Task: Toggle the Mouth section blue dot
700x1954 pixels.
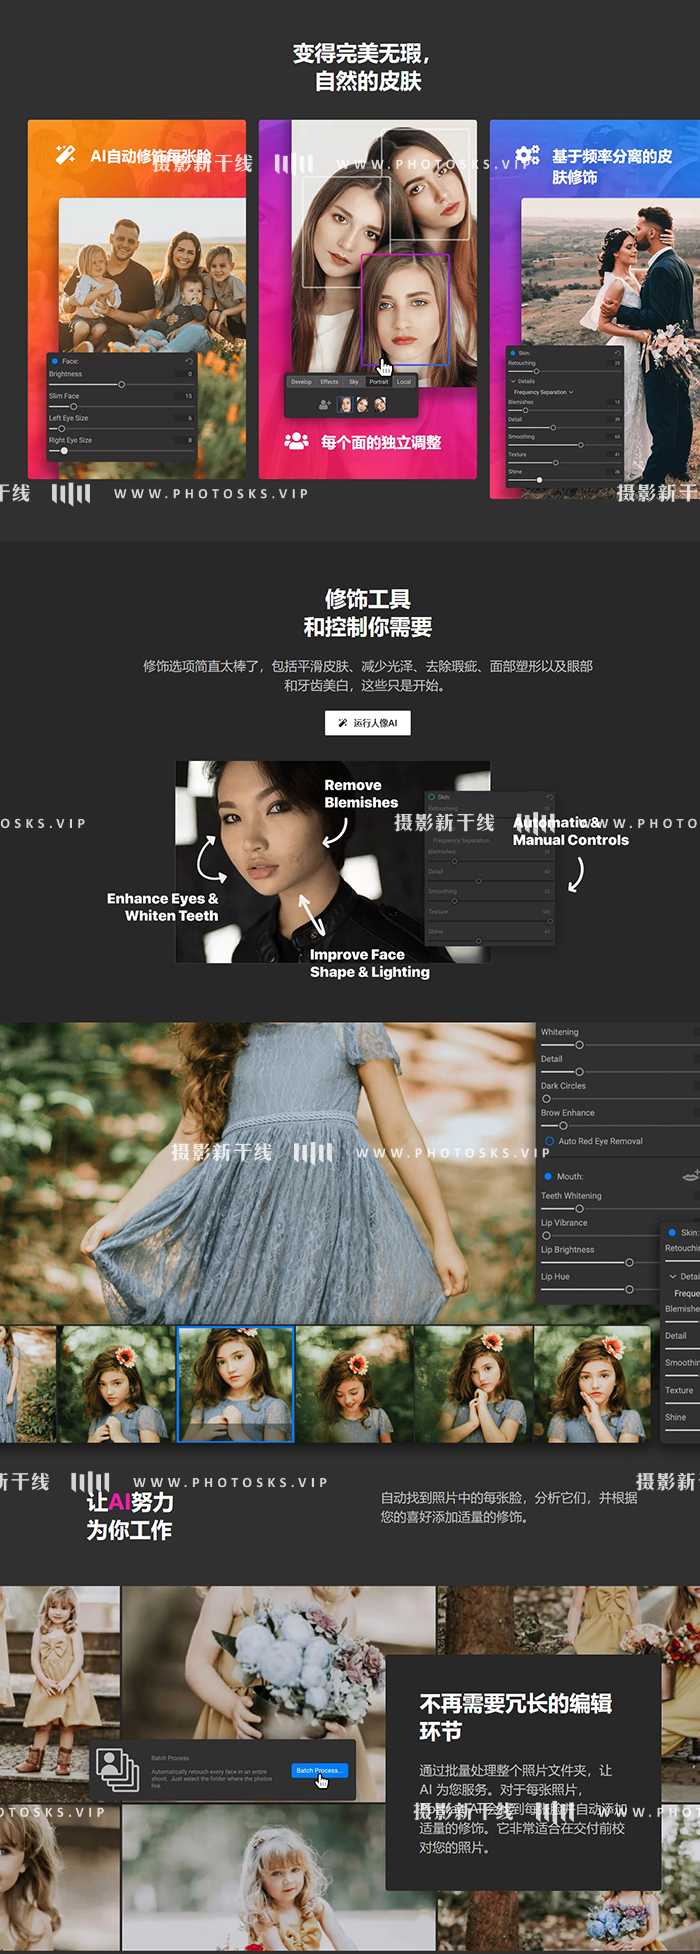Action: pyautogui.click(x=548, y=1176)
